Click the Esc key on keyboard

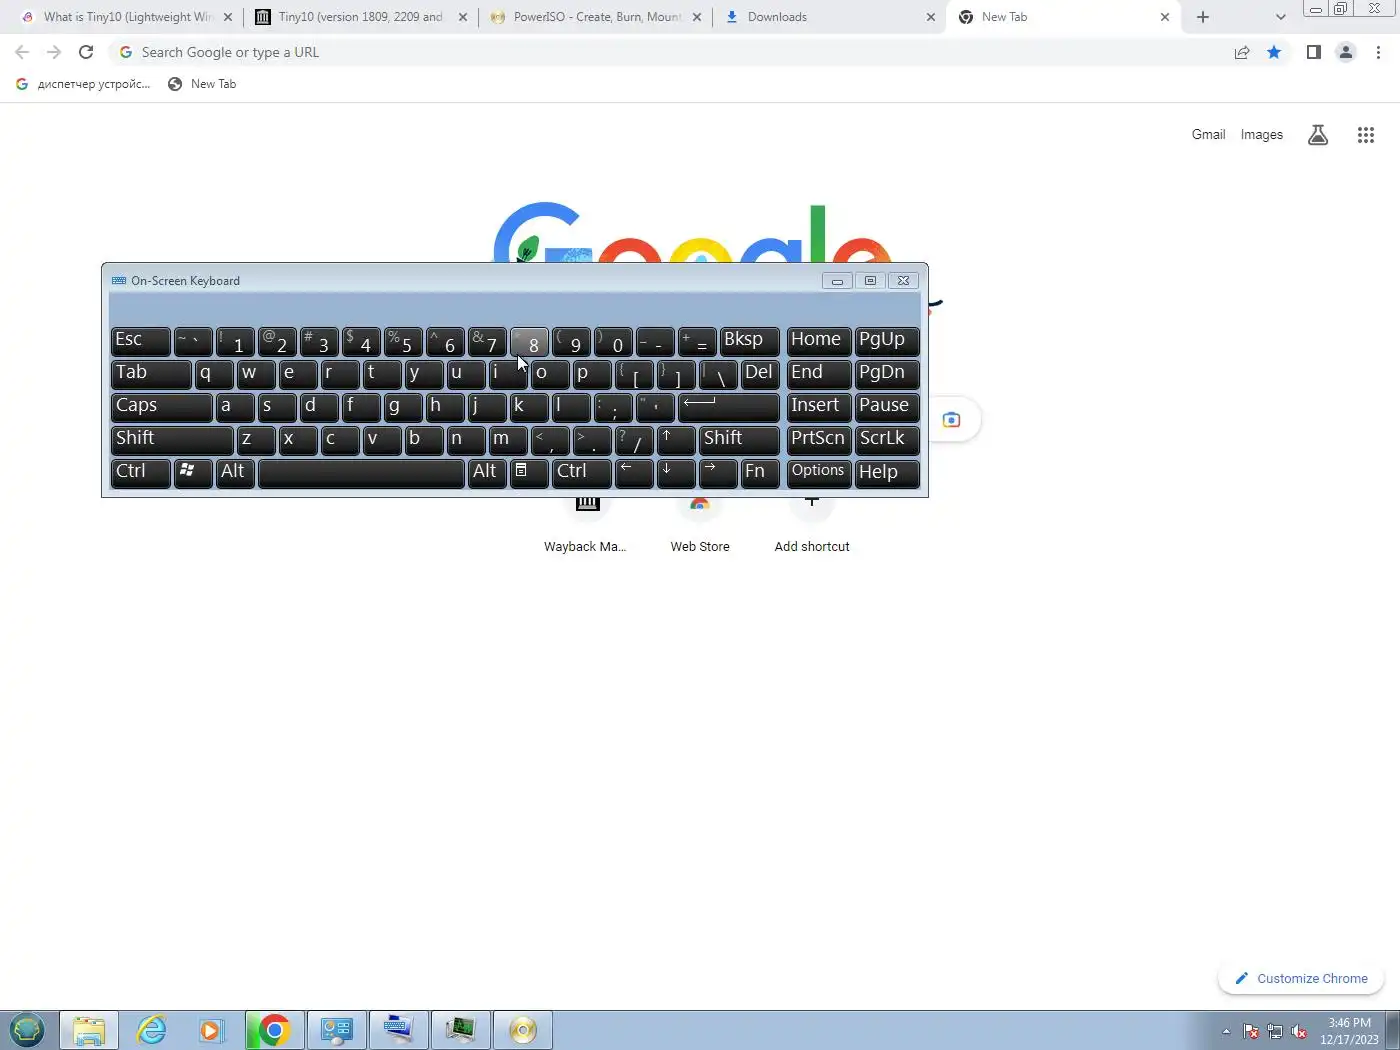(x=140, y=341)
